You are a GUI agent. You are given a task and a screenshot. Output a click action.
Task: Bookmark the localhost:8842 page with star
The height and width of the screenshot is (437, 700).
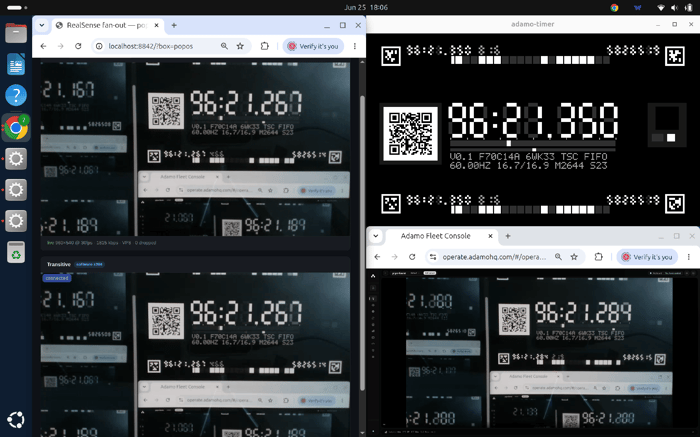coord(240,46)
